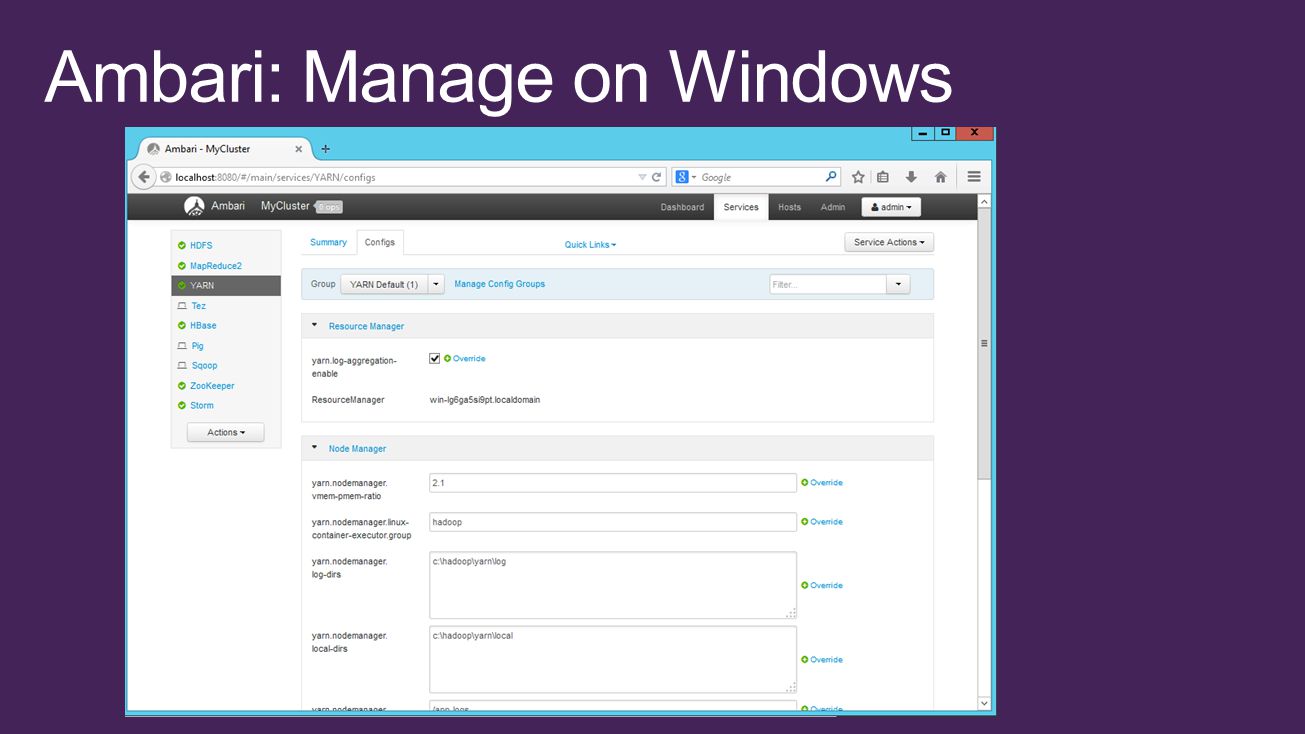Close the Ambari - MyCluster tab
The image size is (1305, 734).
pos(298,149)
